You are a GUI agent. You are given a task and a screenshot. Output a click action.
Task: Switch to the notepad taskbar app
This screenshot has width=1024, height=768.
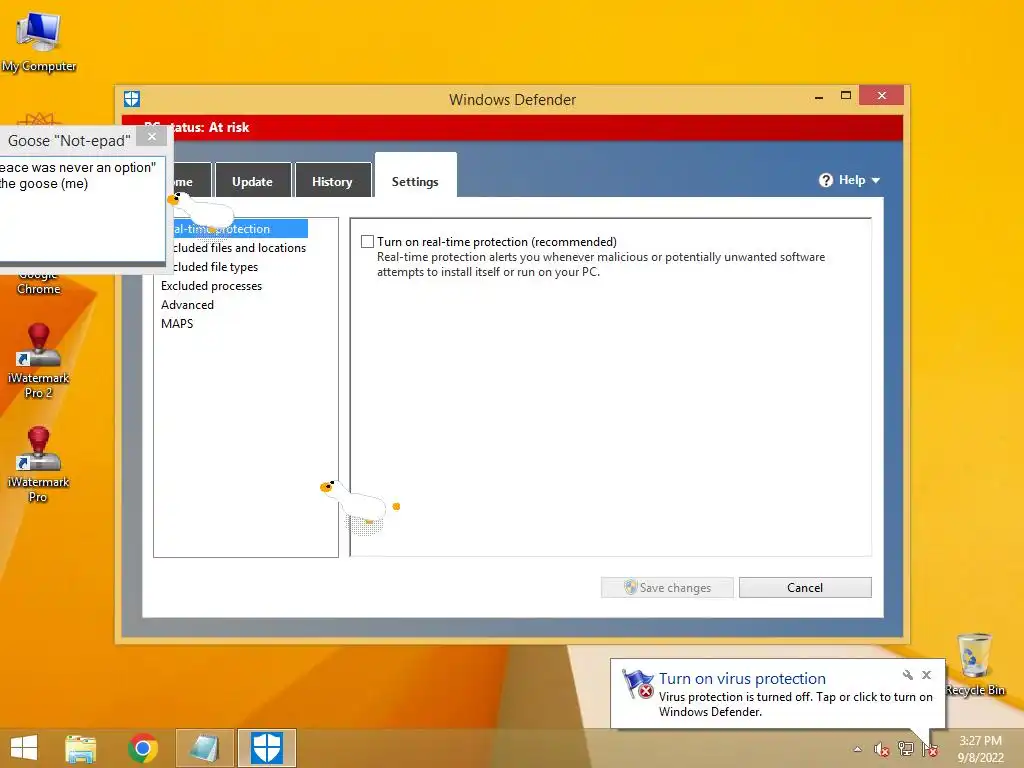[204, 748]
